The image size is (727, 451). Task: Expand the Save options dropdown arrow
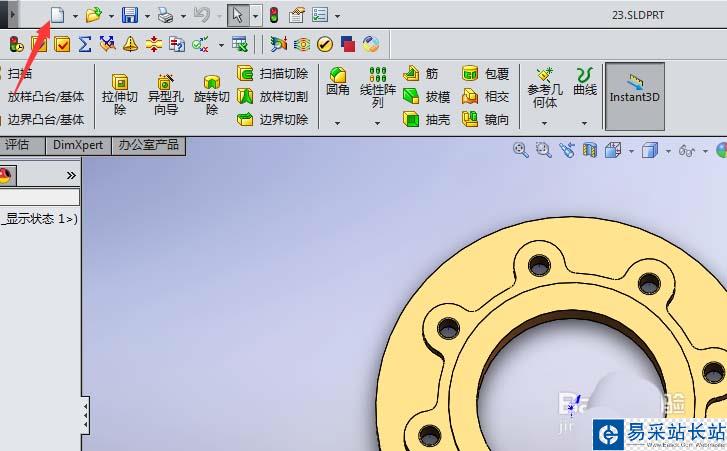coord(147,16)
